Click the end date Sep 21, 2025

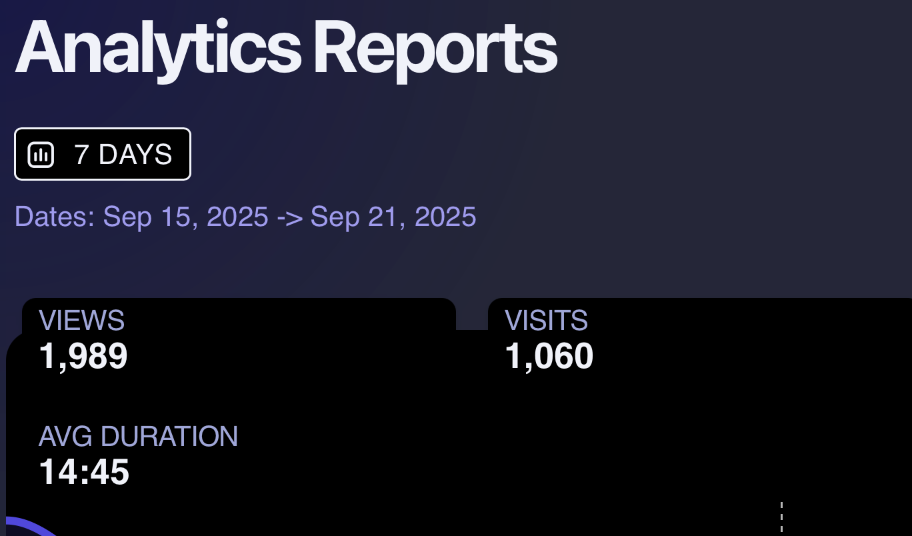click(393, 217)
